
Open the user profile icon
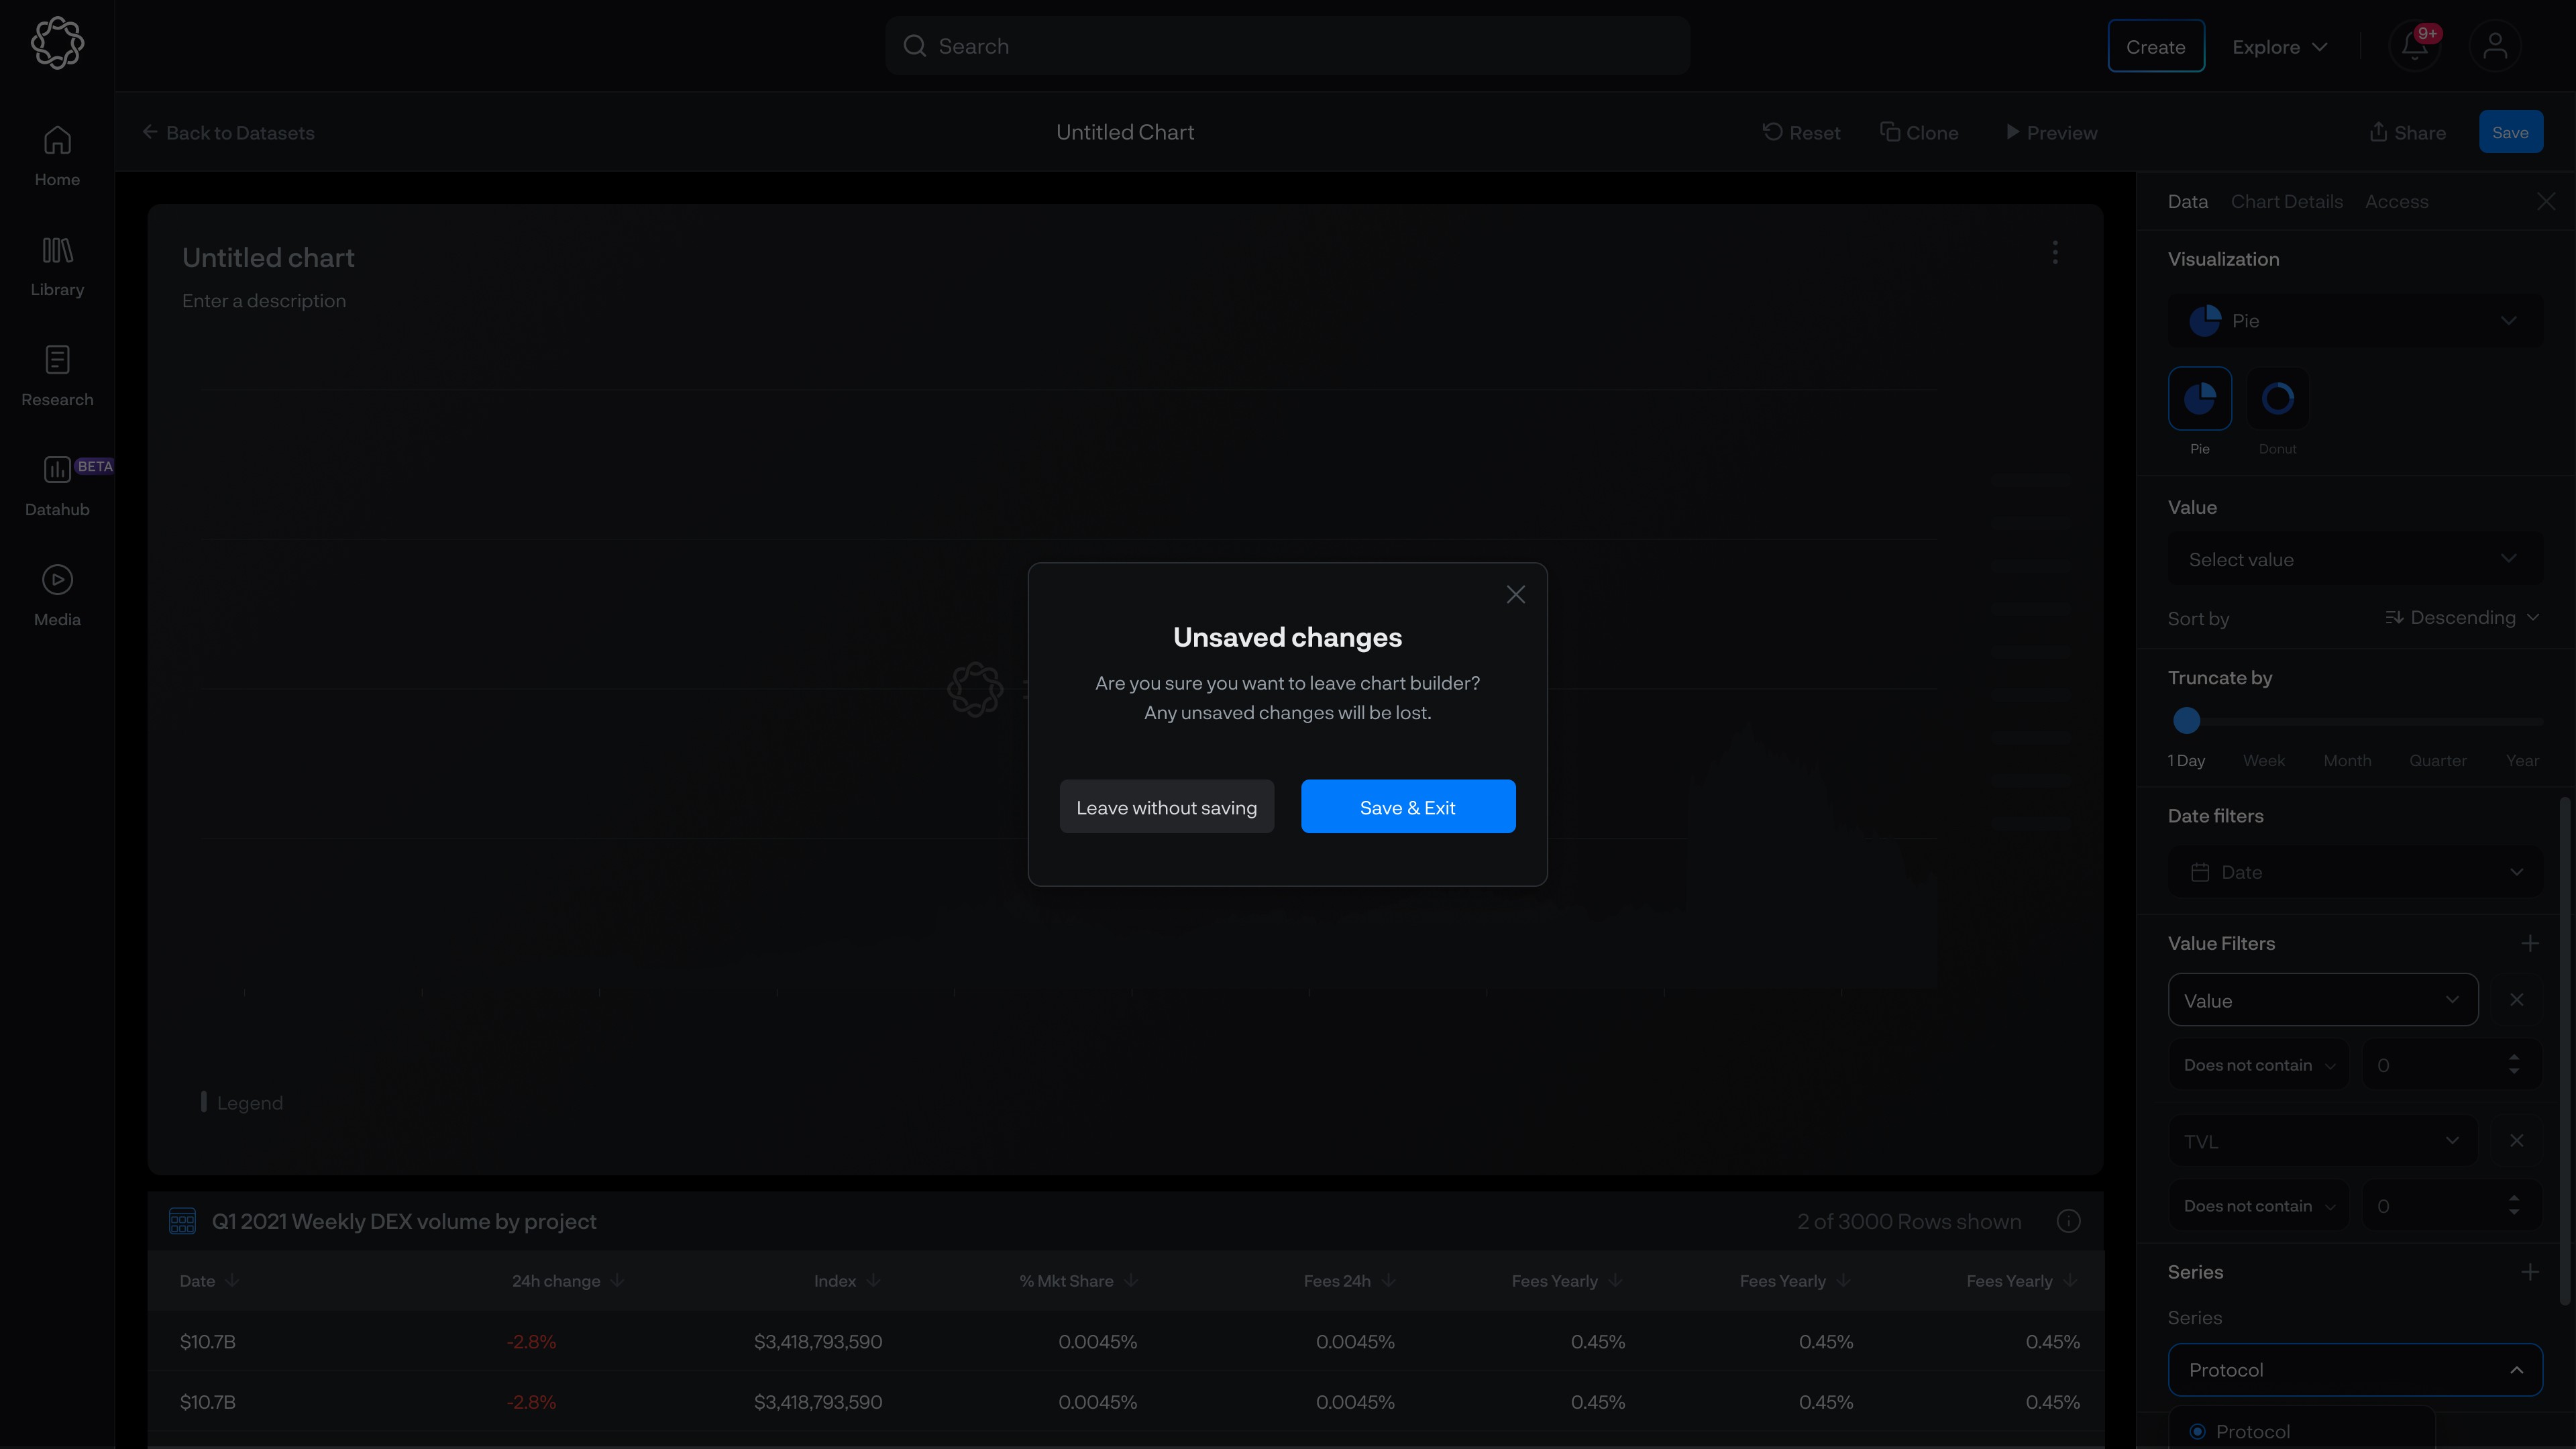pos(2494,47)
